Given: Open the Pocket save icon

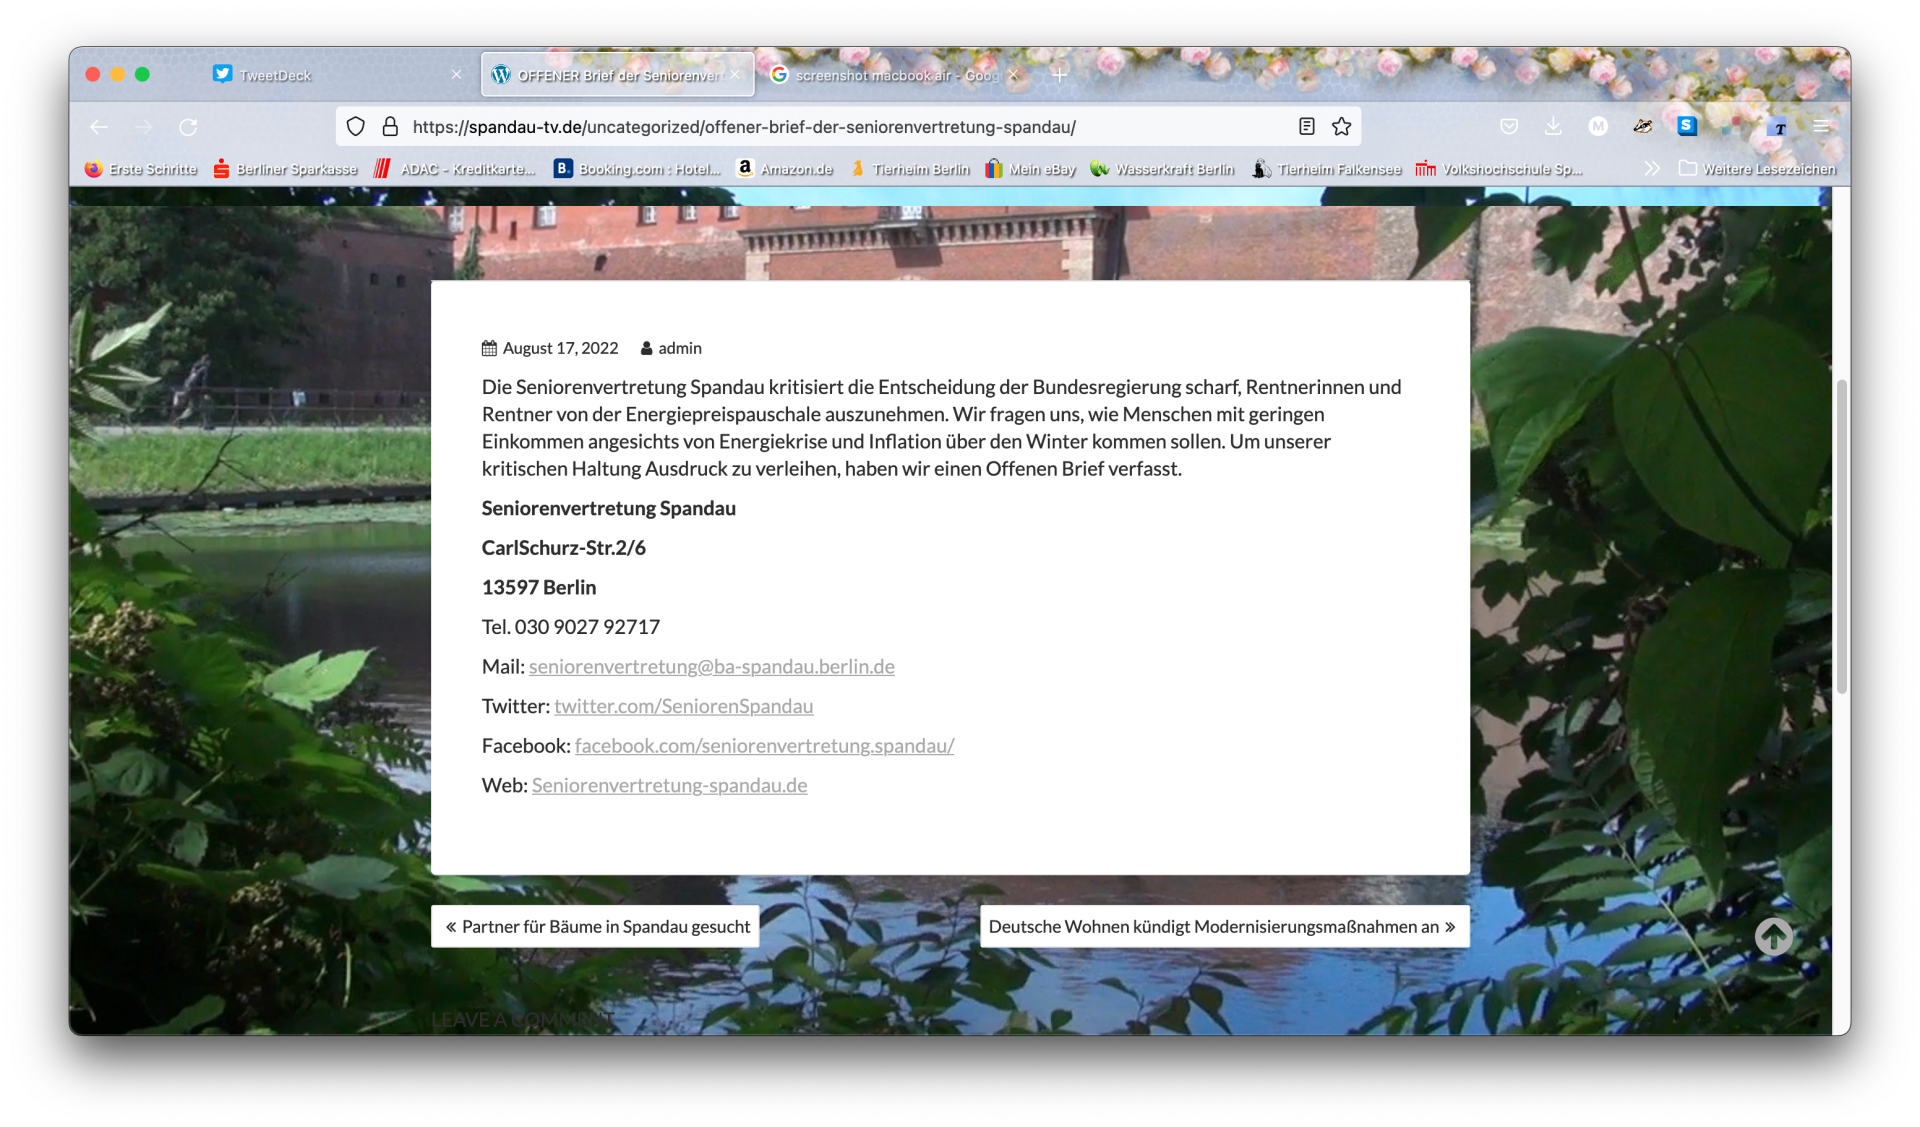Looking at the screenshot, I should click(1509, 127).
